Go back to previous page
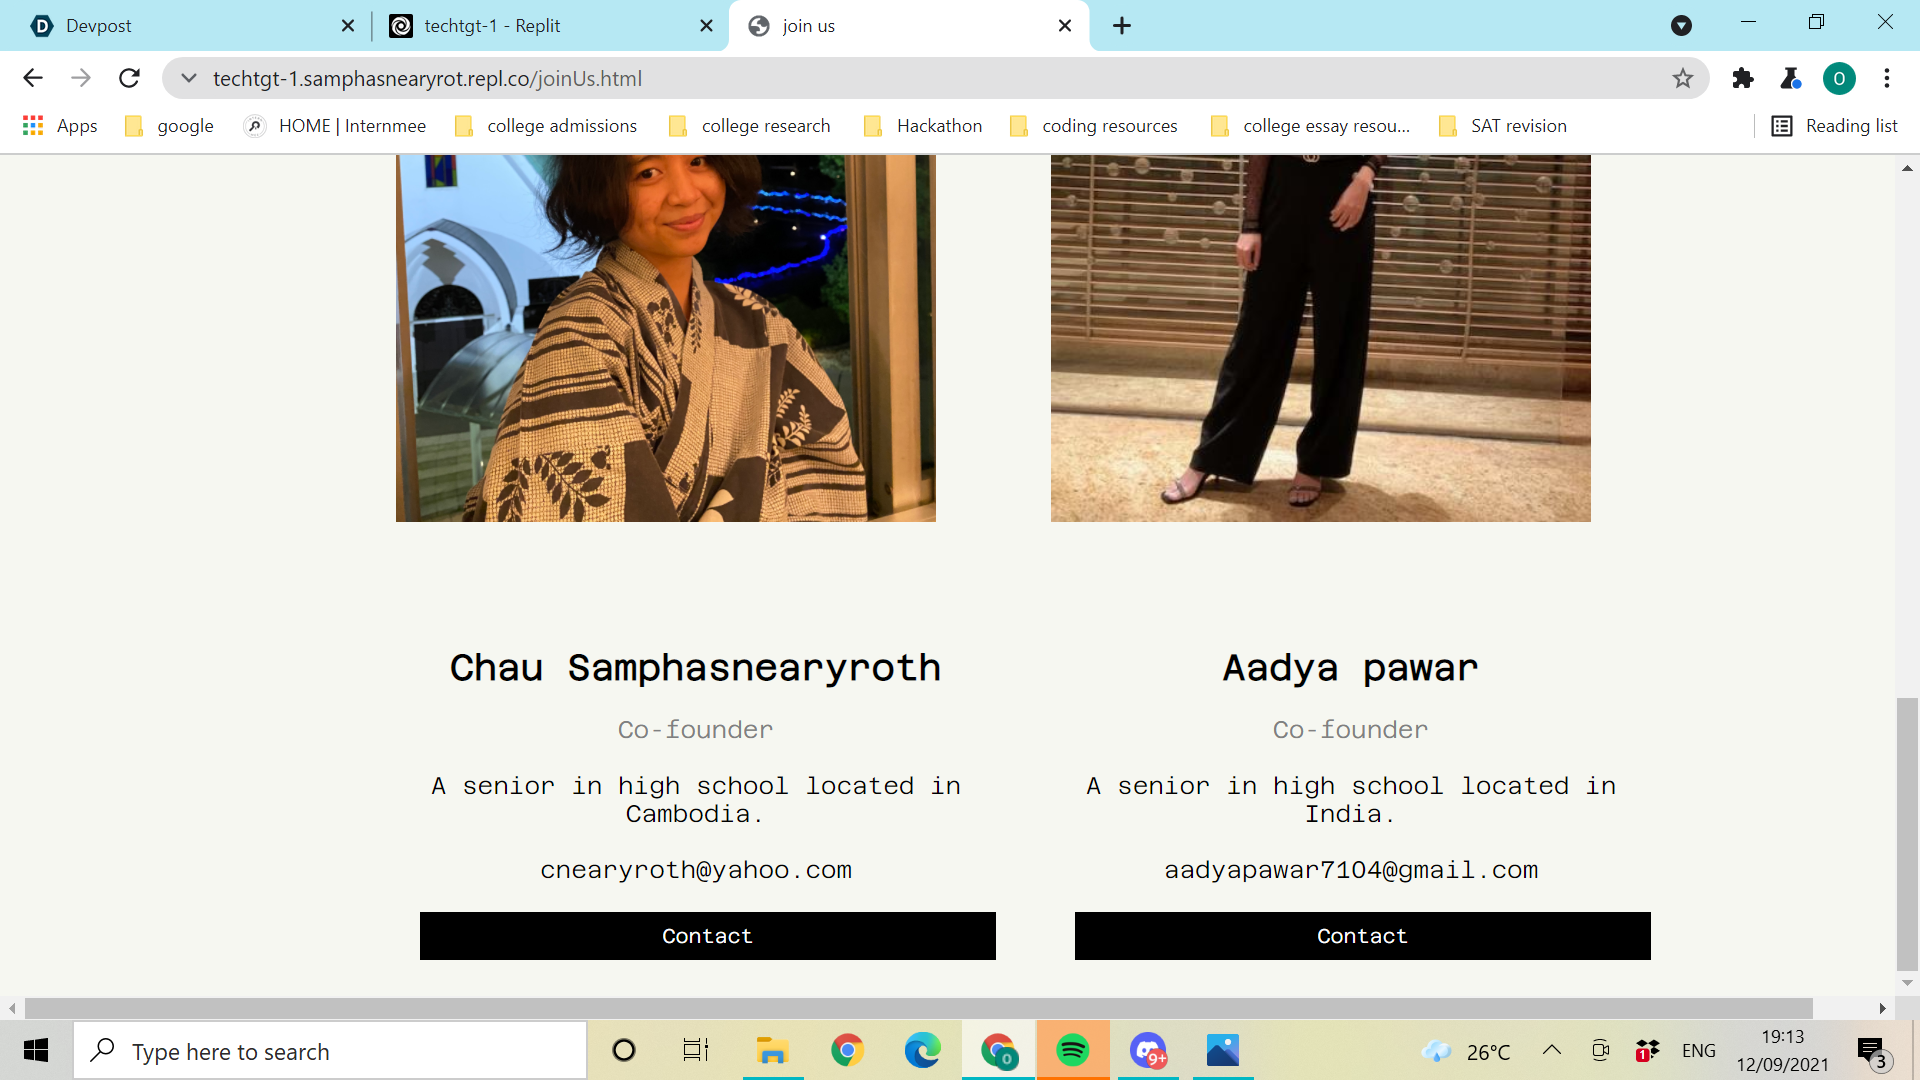The height and width of the screenshot is (1080, 1920). (x=33, y=78)
